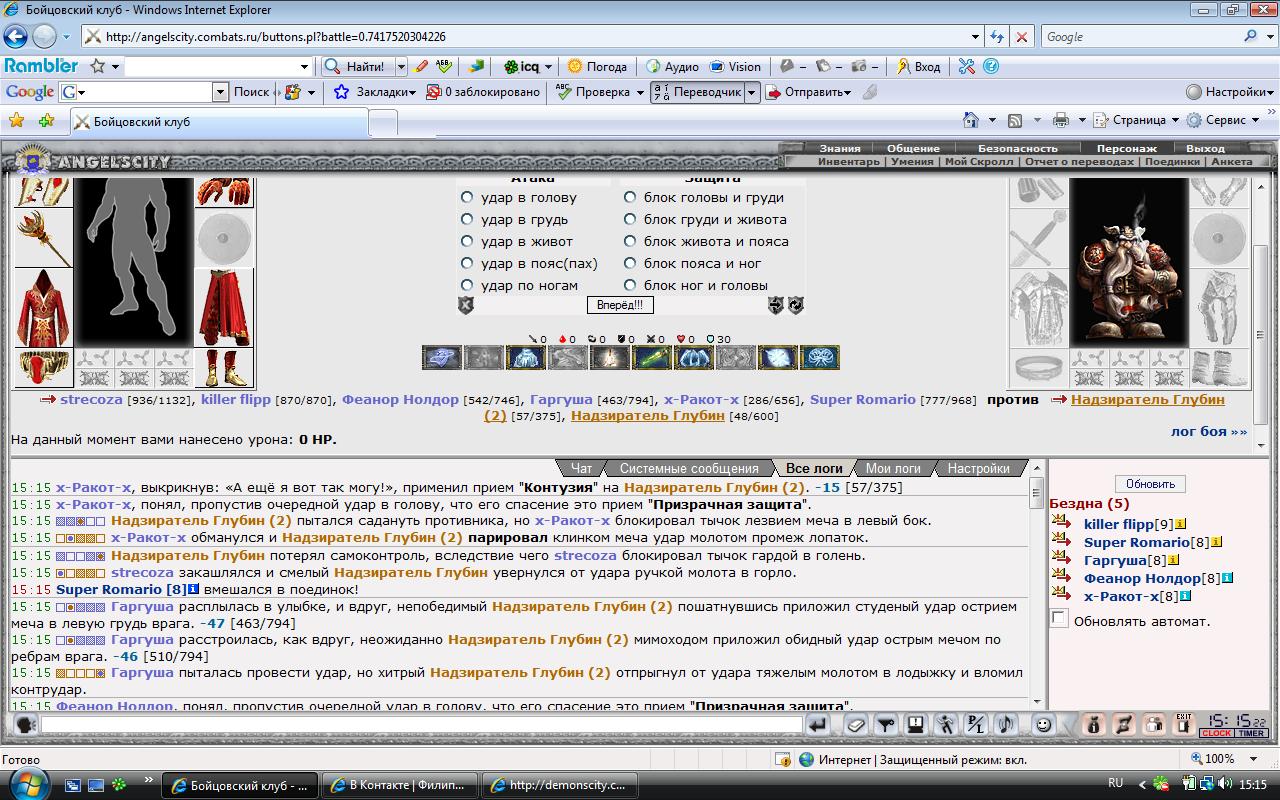Expand the Rambler search field dropdown
Viewport: 1280px width, 800px height.
(x=305, y=67)
